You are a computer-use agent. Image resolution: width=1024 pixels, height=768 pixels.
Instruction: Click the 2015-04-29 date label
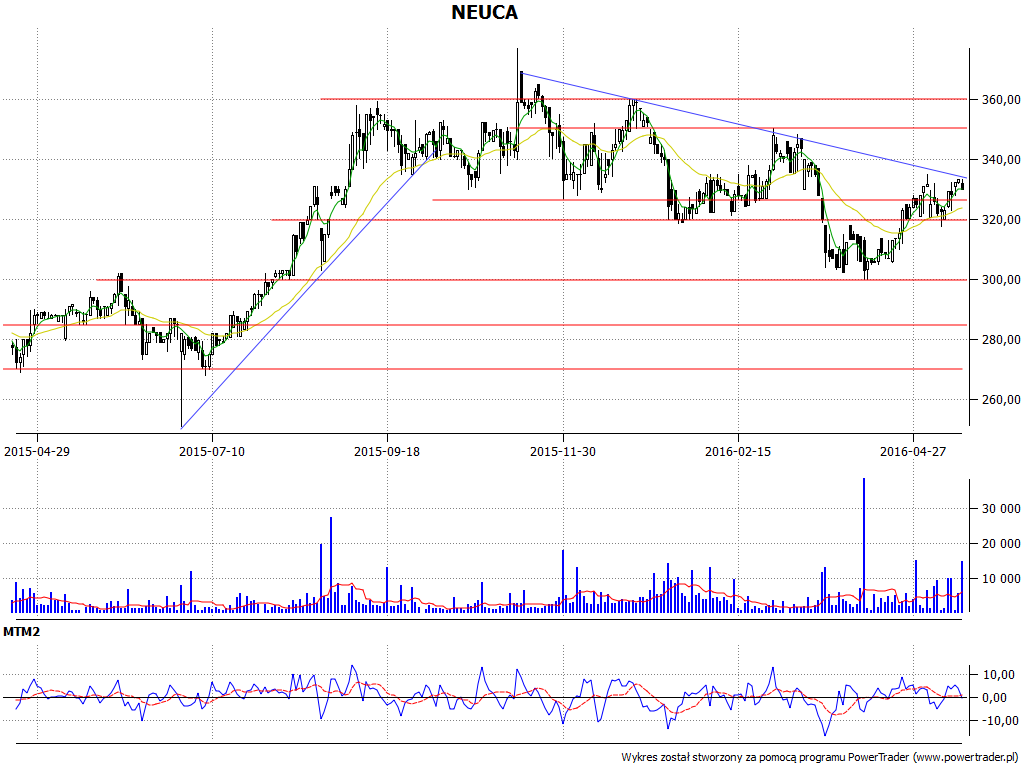37,452
